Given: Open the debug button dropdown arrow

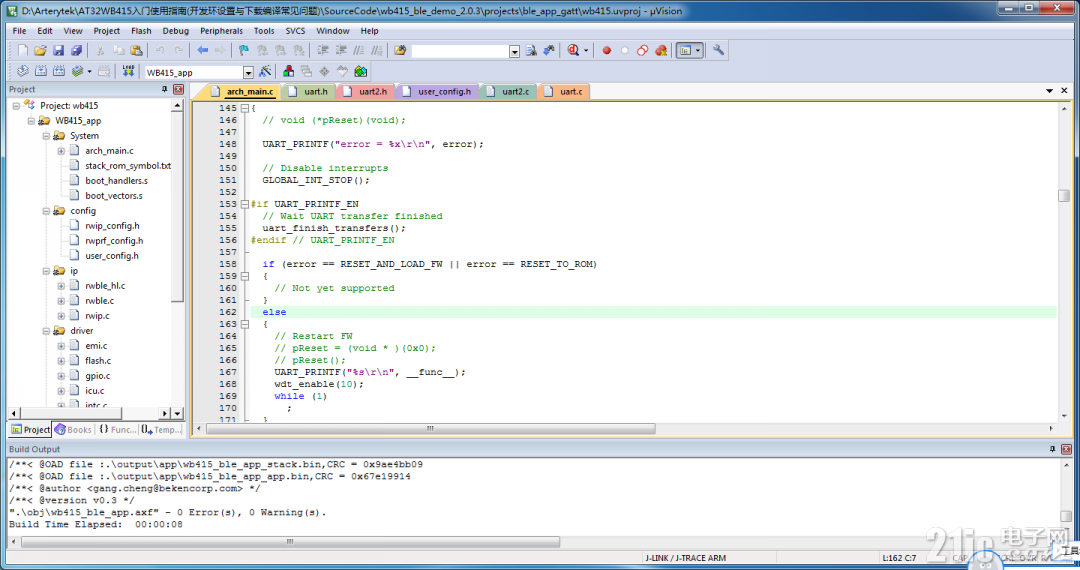Looking at the screenshot, I should point(586,50).
